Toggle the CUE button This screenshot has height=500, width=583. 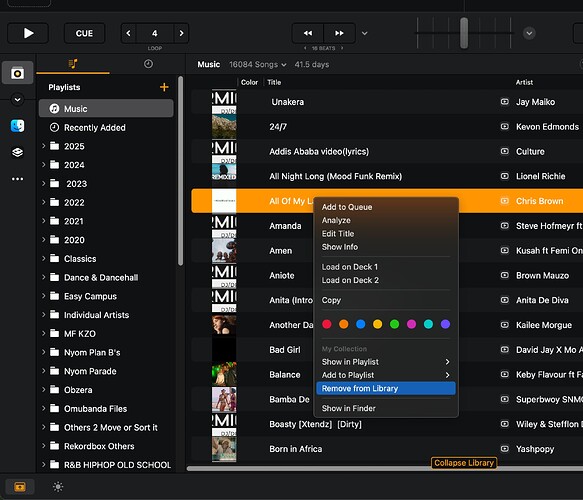(x=84, y=33)
